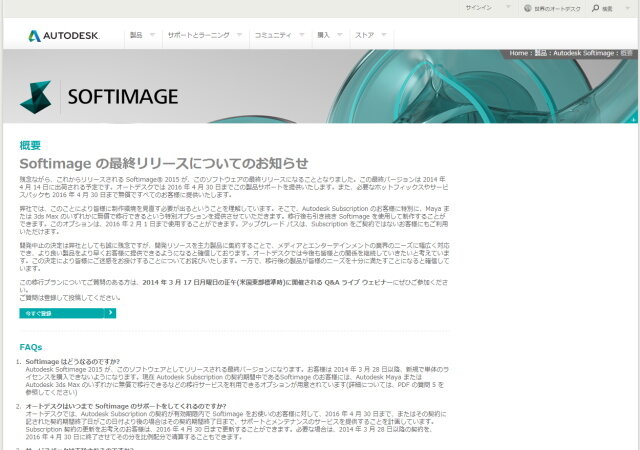Expand the コミュニティ dropdown arrow
640x450 pixels.
pos(302,35)
